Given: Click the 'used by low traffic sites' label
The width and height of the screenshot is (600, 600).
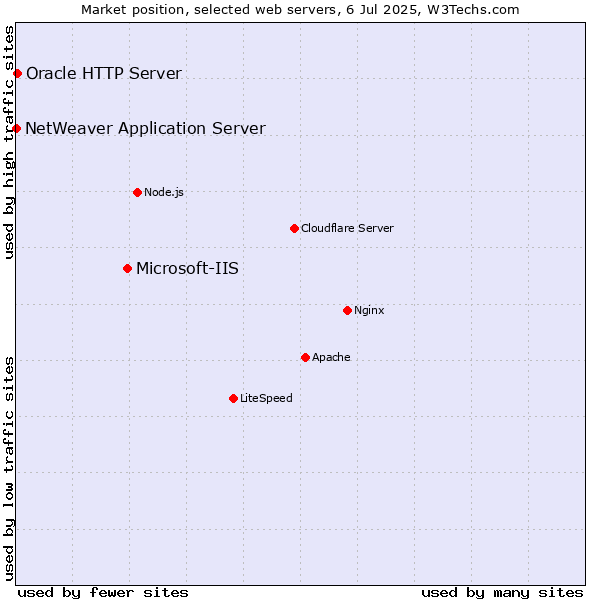Looking at the screenshot, I should coord(9,469).
